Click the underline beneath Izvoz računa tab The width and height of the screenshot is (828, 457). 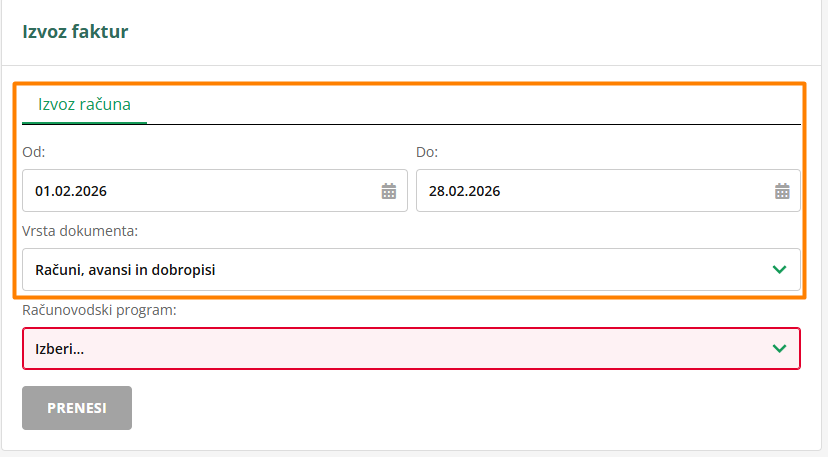click(x=85, y=122)
